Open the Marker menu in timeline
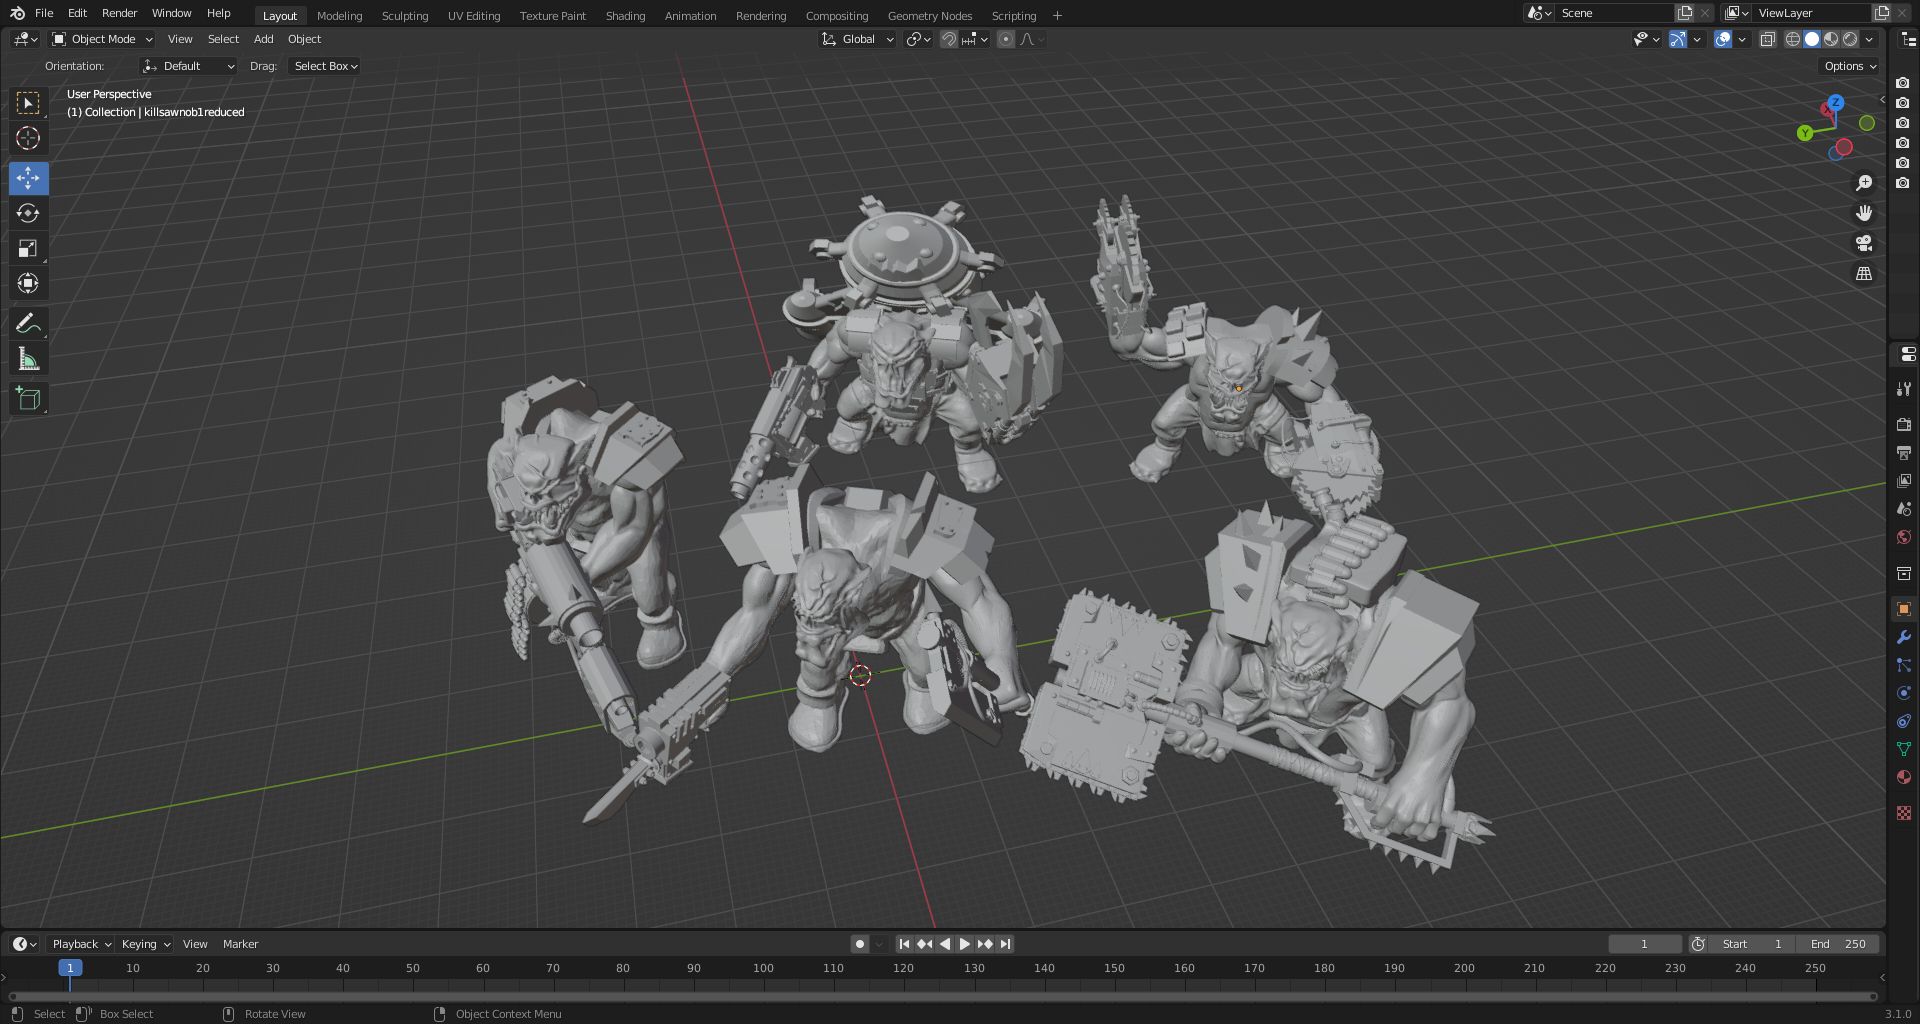The image size is (1920, 1024). tap(240, 944)
